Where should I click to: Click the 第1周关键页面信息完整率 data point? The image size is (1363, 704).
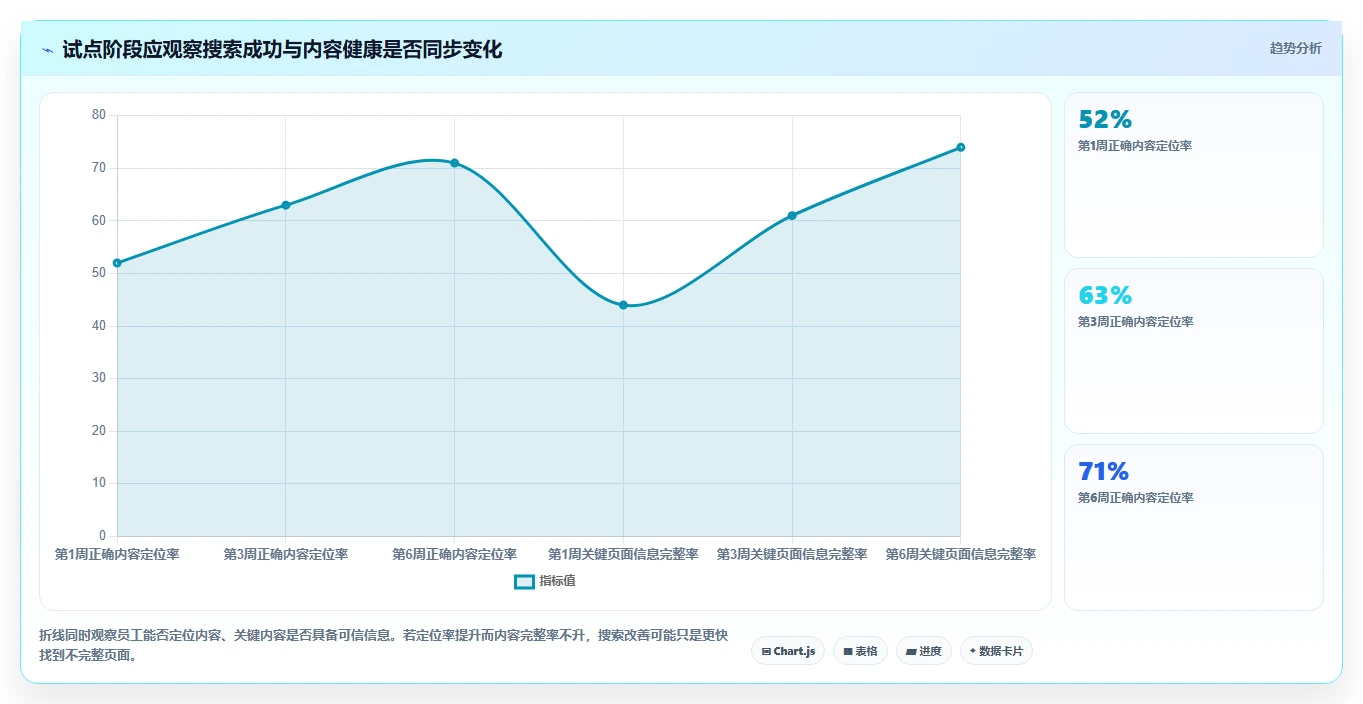(623, 305)
